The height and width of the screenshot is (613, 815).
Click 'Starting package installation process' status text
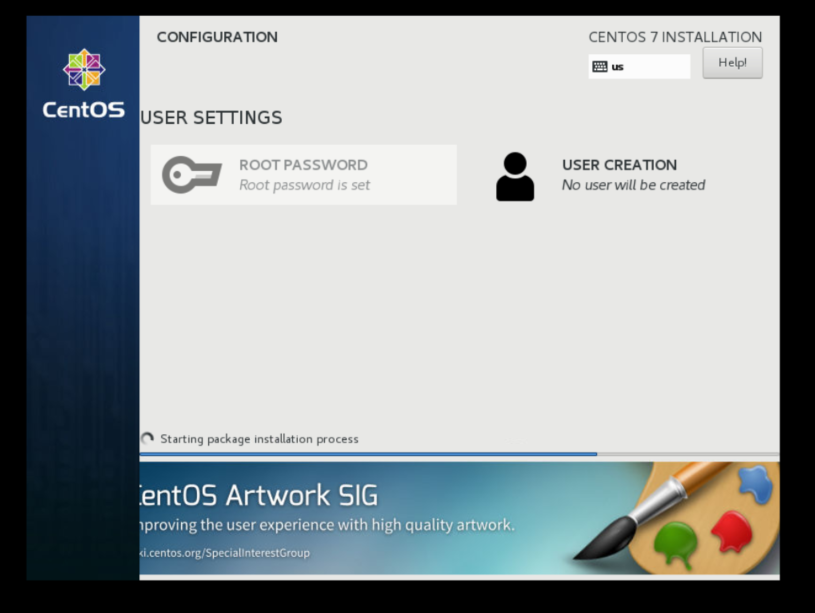pos(259,439)
